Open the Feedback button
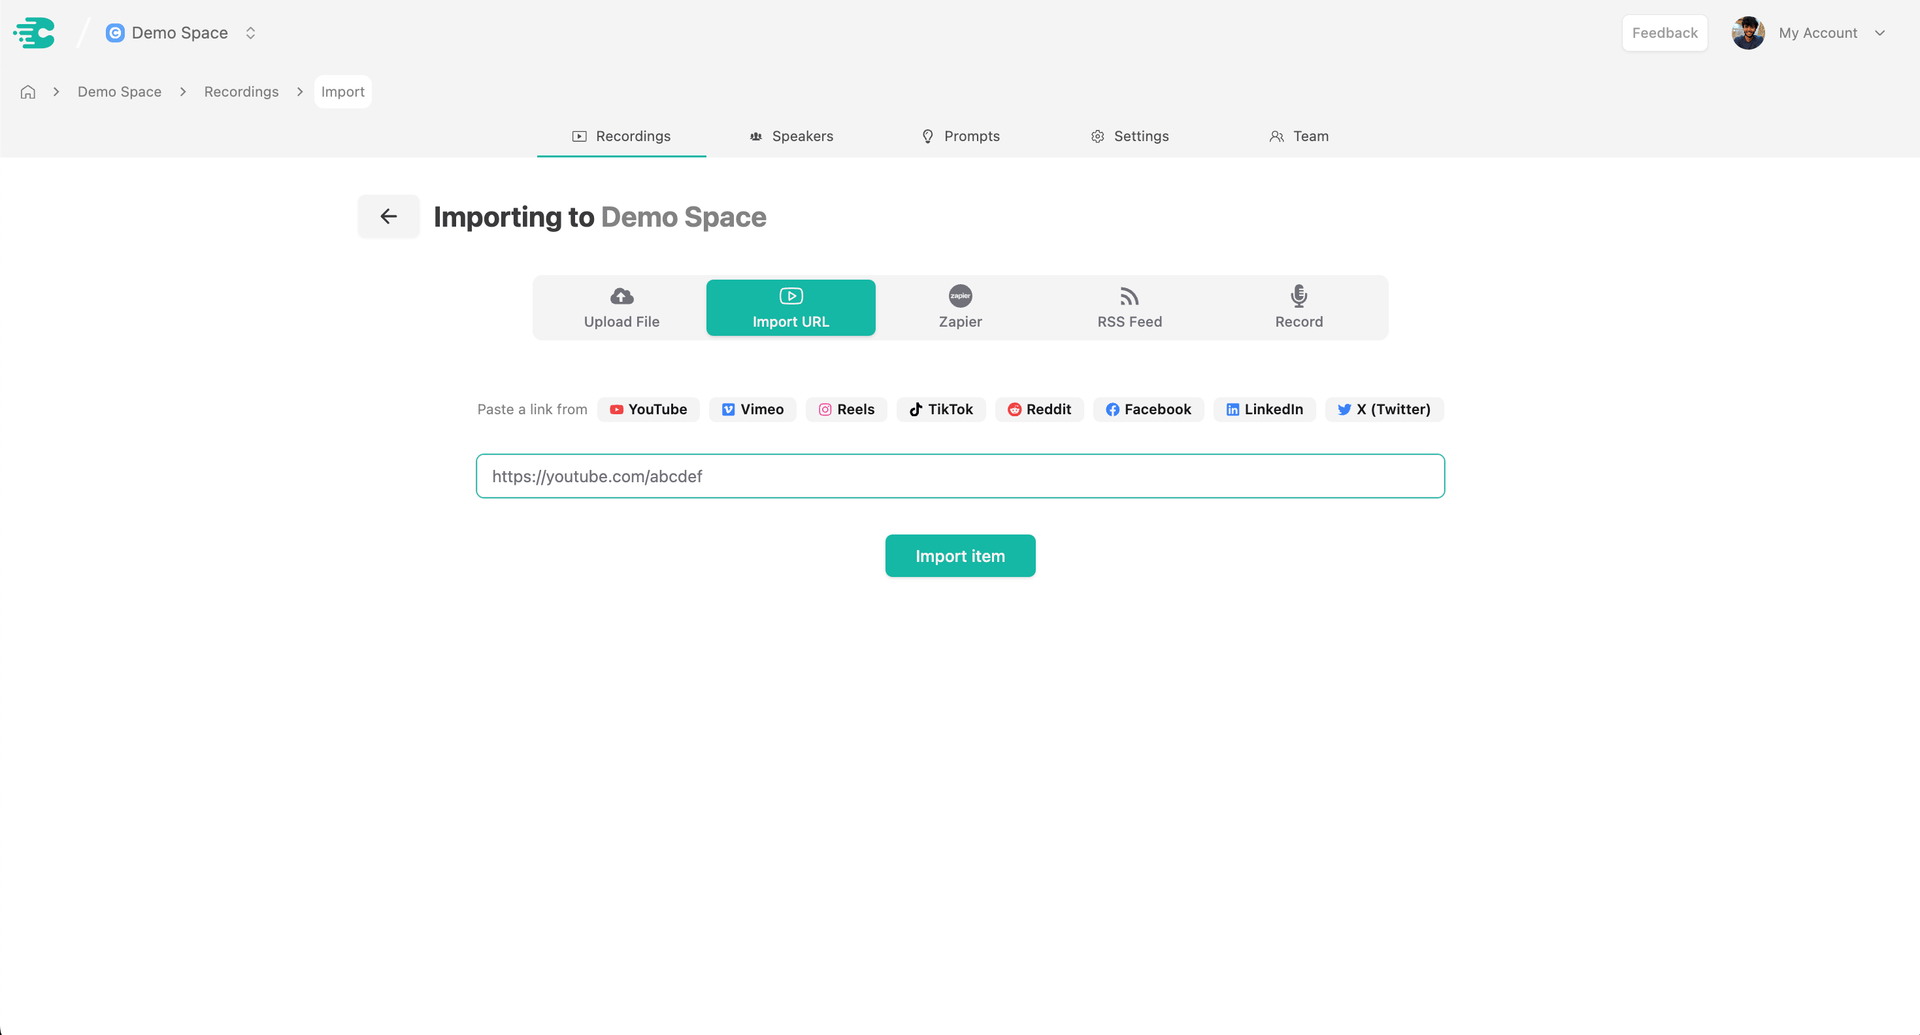This screenshot has height=1035, width=1920. tap(1664, 33)
